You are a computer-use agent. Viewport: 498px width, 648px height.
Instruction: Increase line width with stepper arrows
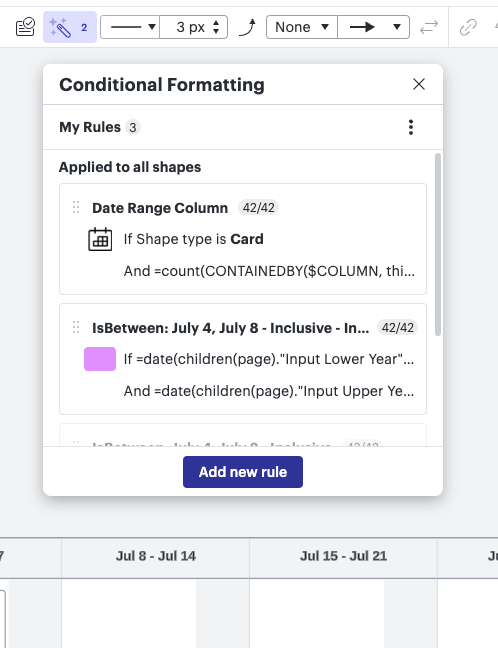[216, 23]
